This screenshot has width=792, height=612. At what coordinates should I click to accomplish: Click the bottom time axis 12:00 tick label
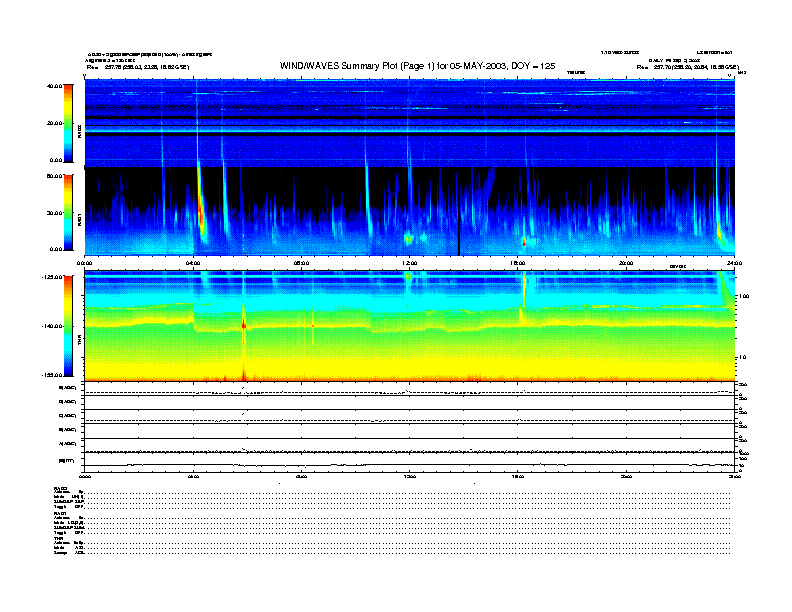coord(409,476)
